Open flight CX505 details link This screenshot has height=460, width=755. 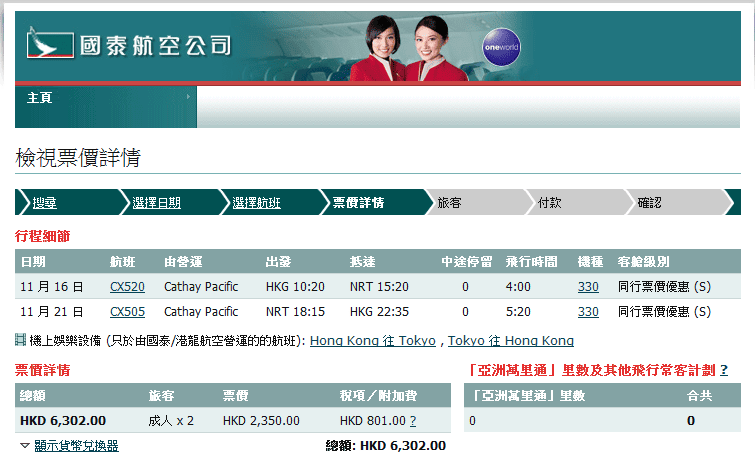127,311
